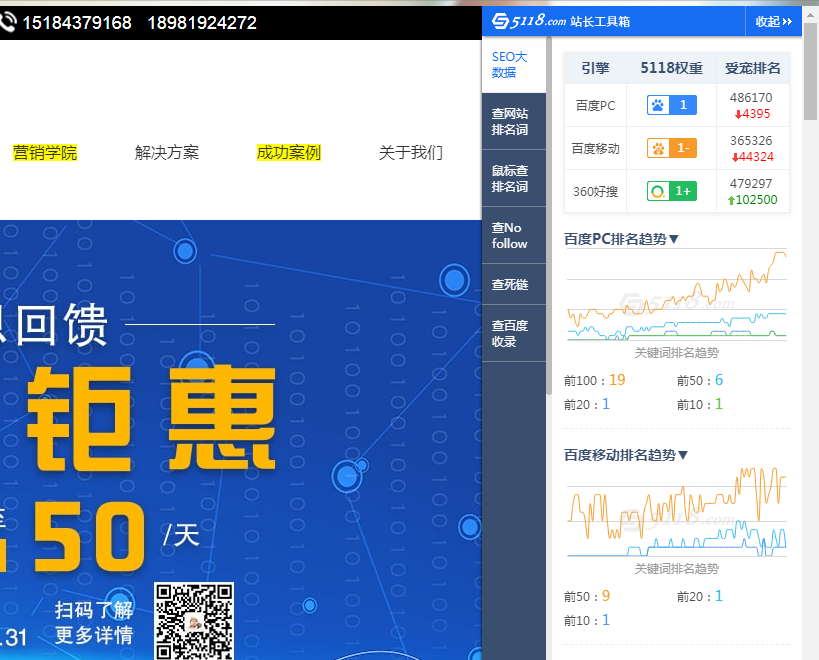Screen dimensions: 819x660
Task: Click the phone icon before the phone numbers
Action: pyautogui.click(x=10, y=22)
